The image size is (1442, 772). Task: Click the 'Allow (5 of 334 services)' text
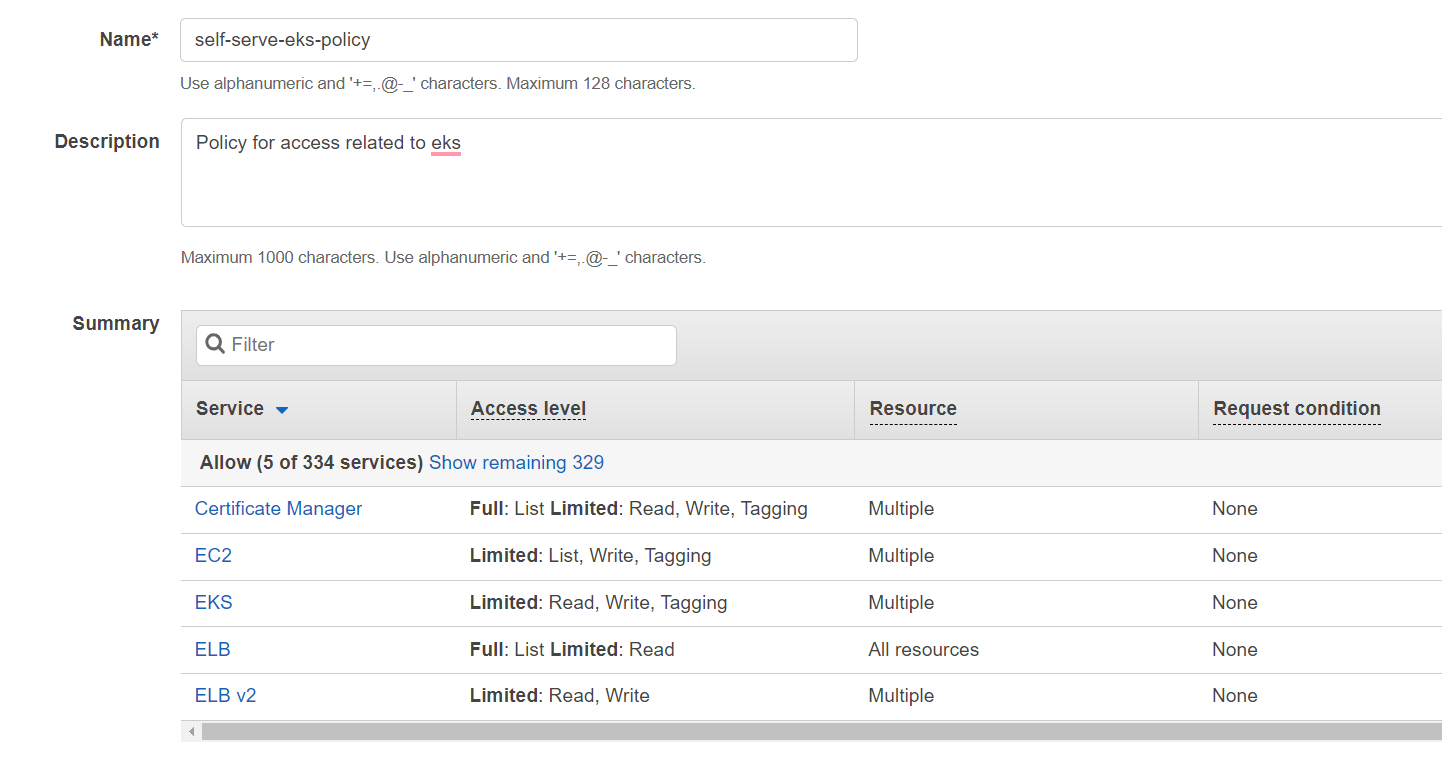311,463
